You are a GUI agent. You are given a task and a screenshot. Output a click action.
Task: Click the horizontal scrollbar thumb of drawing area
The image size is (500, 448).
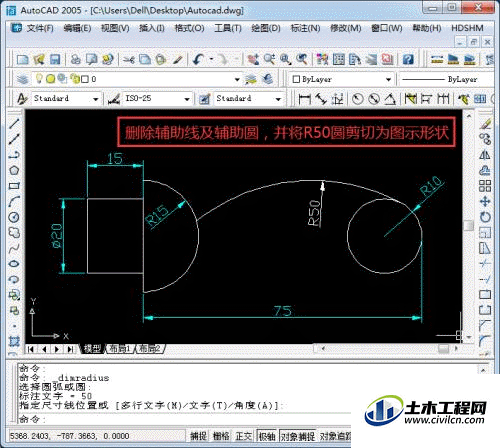click(443, 349)
